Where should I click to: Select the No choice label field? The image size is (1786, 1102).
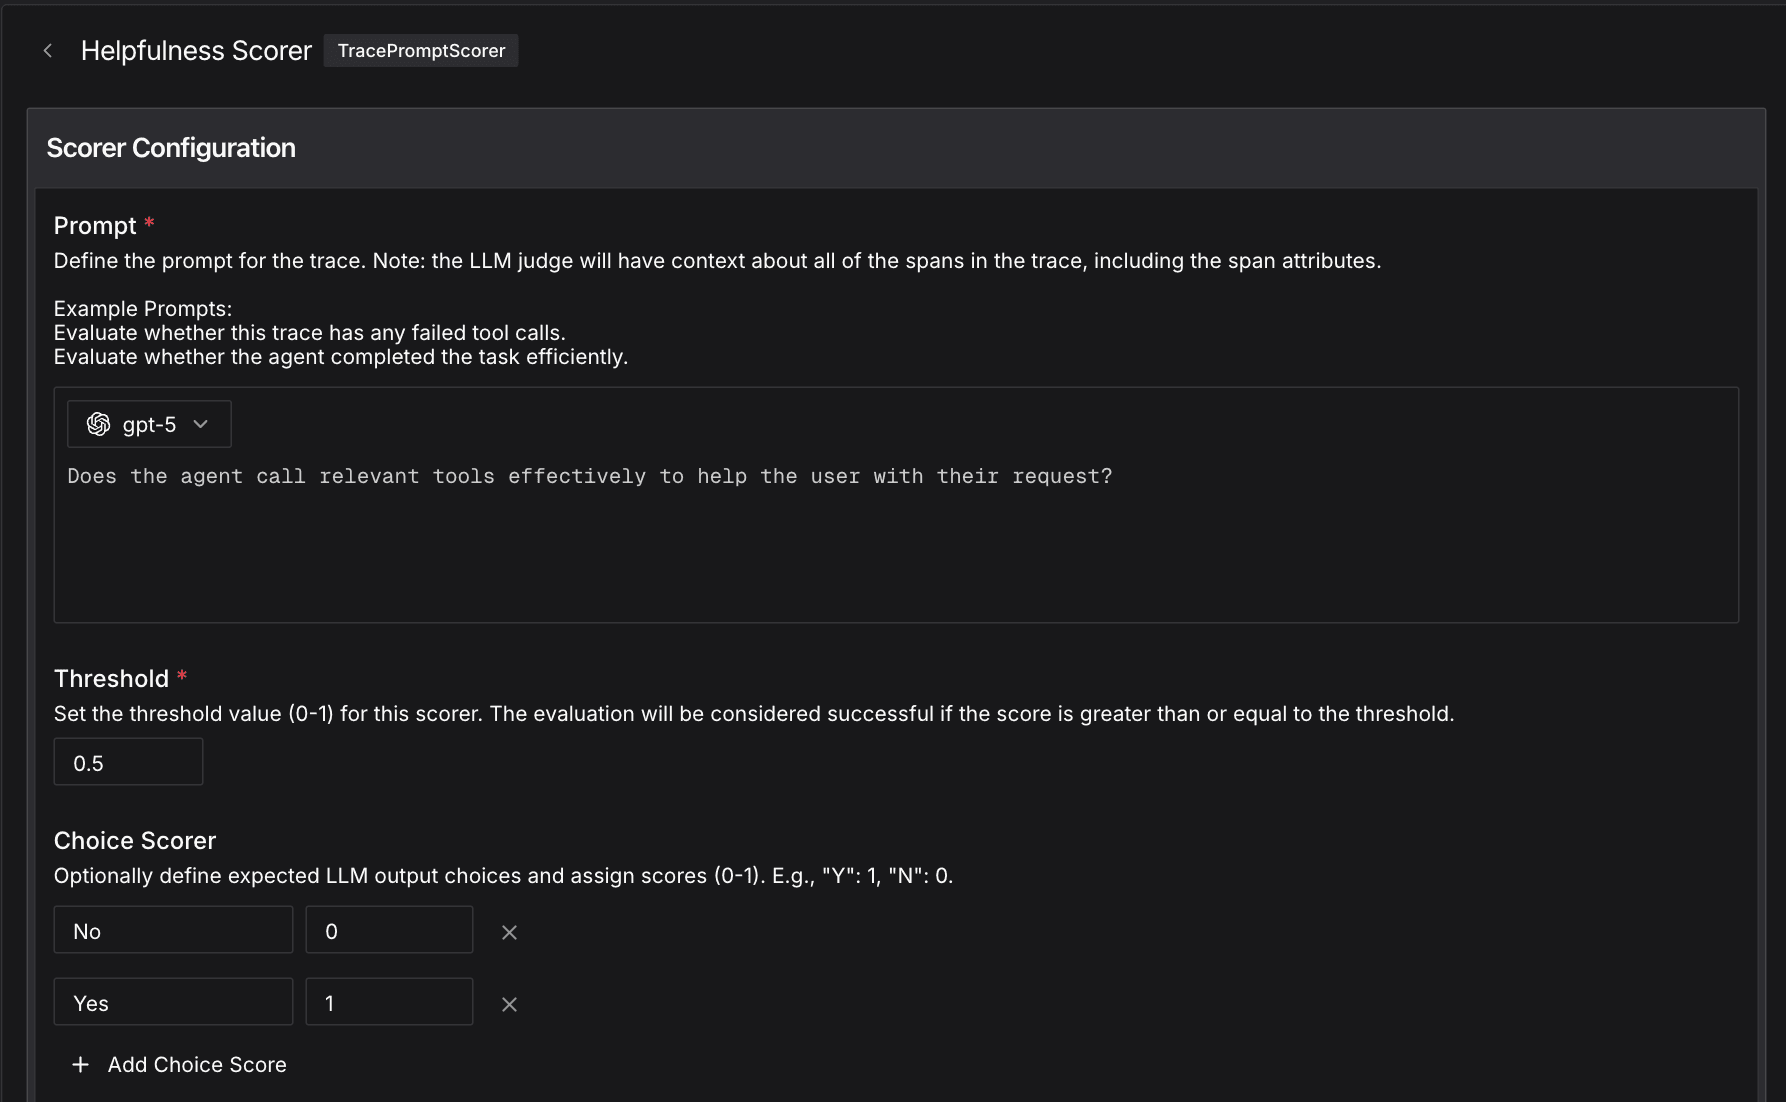(172, 930)
